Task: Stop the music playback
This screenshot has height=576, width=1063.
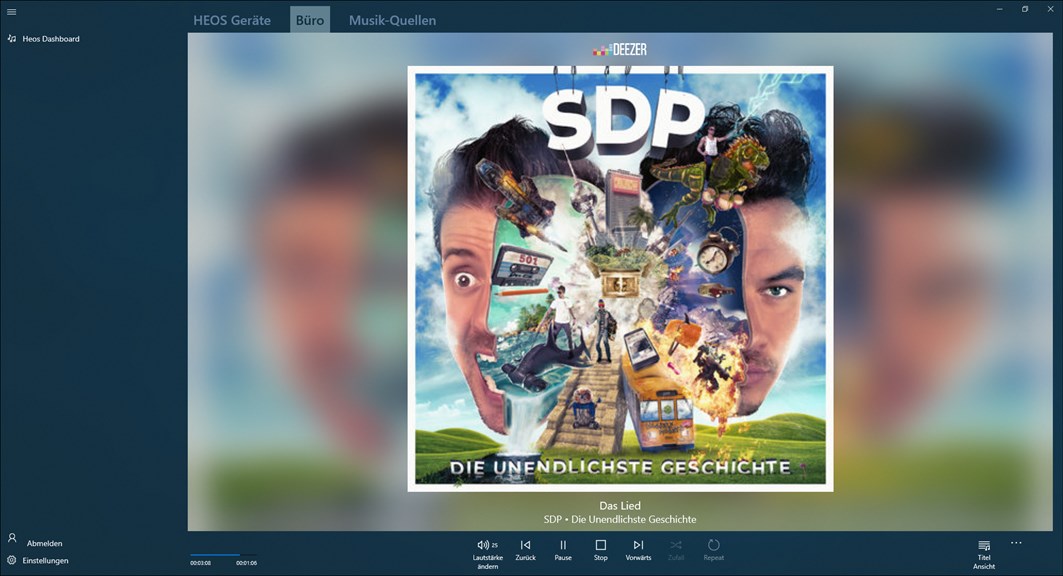Action: 601,550
